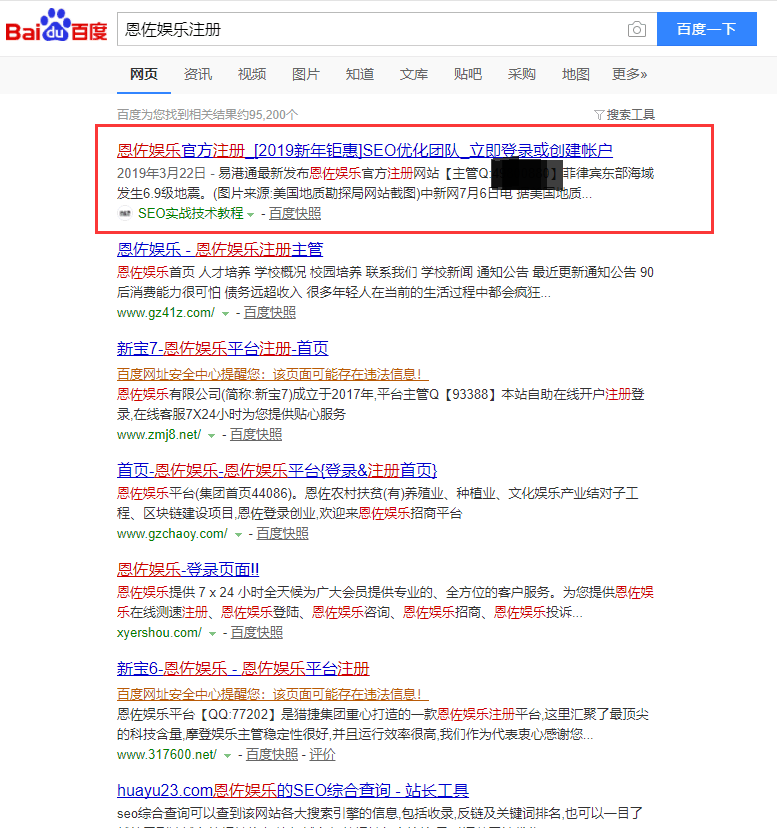Open the 贴吧 tab
Image resolution: width=777 pixels, height=828 pixels.
467,74
